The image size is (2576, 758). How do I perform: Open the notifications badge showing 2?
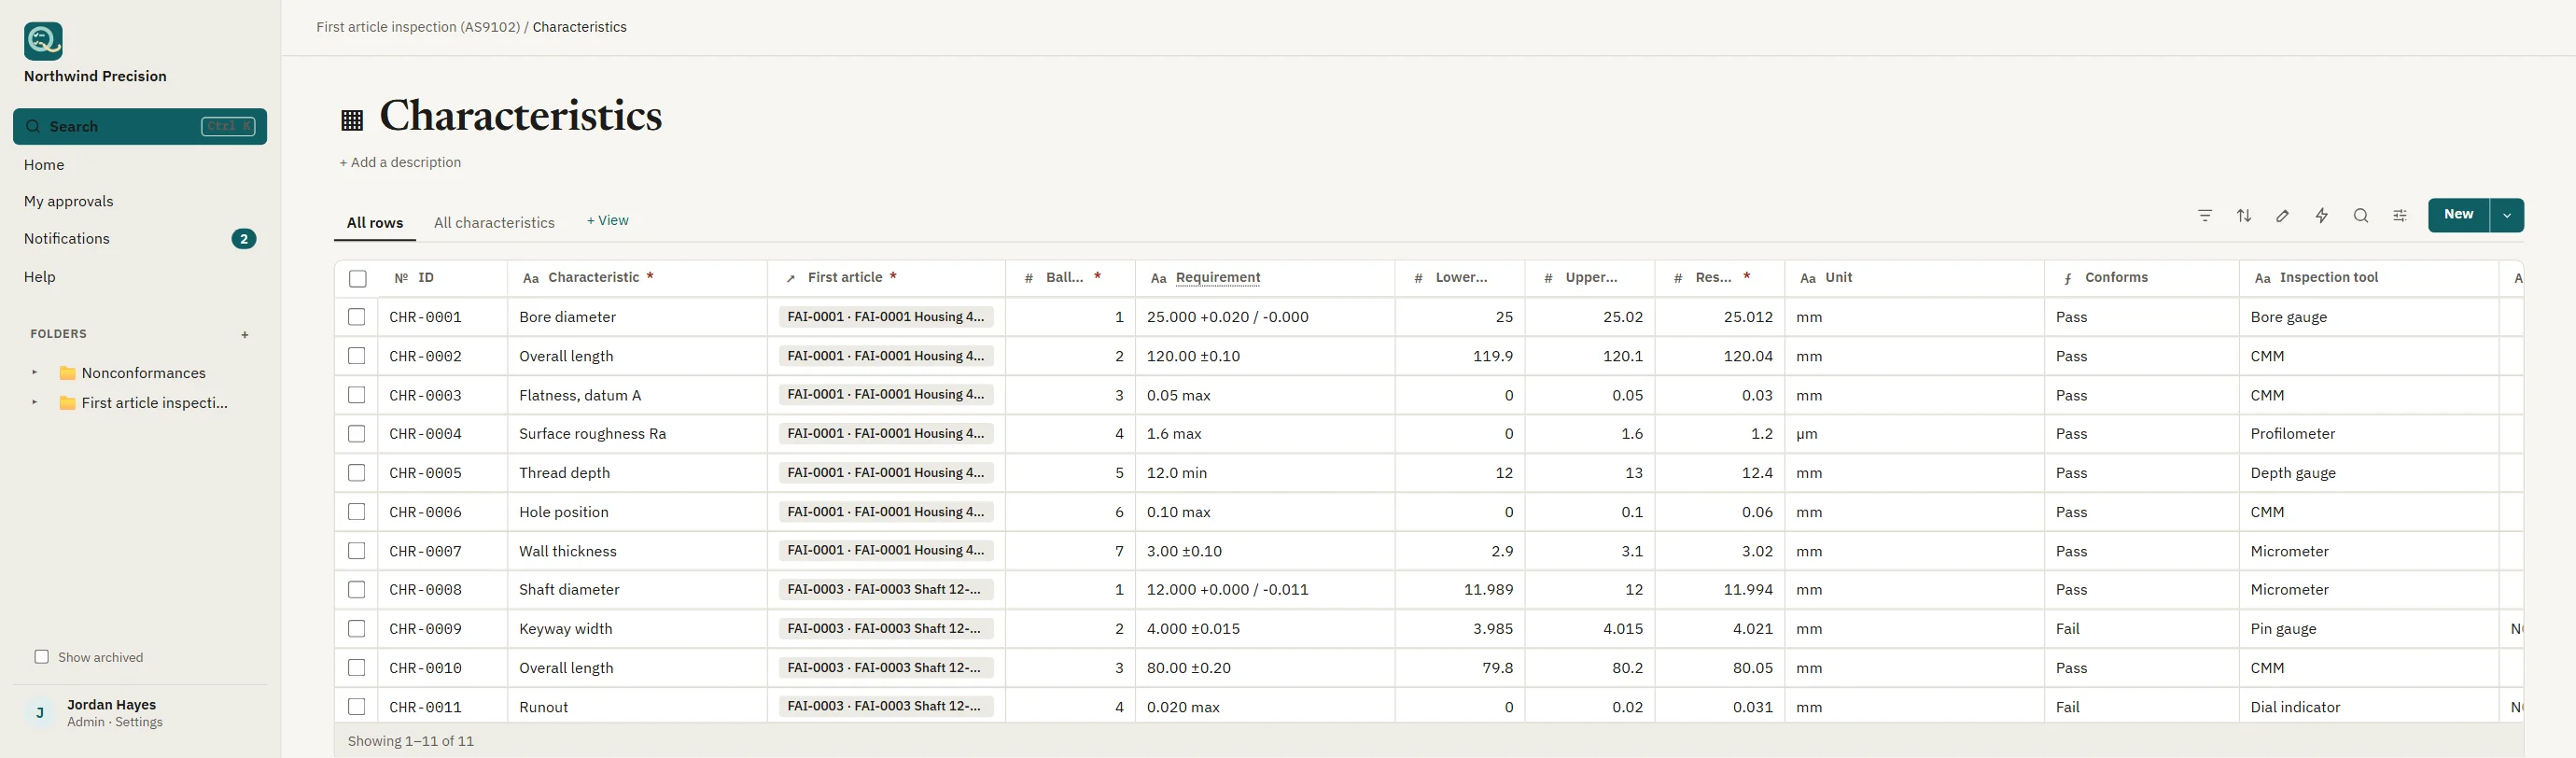pos(244,239)
